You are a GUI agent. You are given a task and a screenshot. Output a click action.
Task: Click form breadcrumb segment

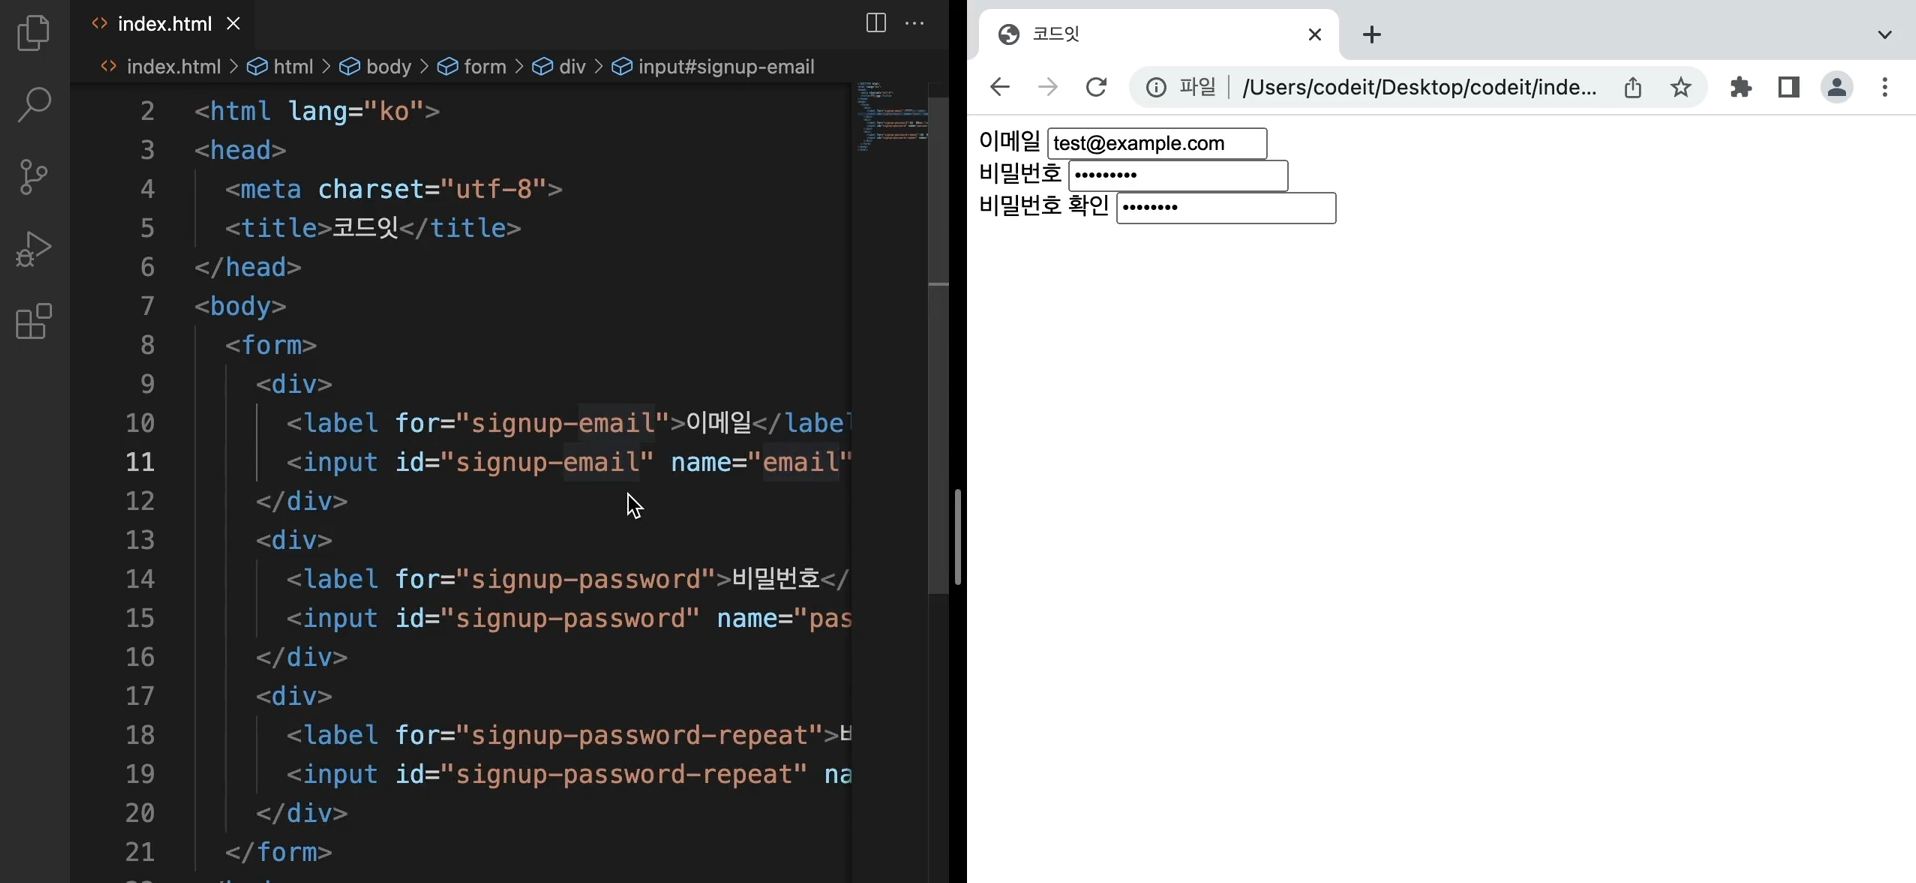click(x=473, y=67)
